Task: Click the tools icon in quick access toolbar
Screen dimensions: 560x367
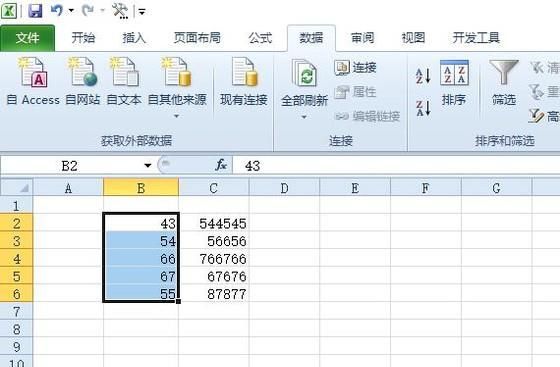Action: click(120, 11)
